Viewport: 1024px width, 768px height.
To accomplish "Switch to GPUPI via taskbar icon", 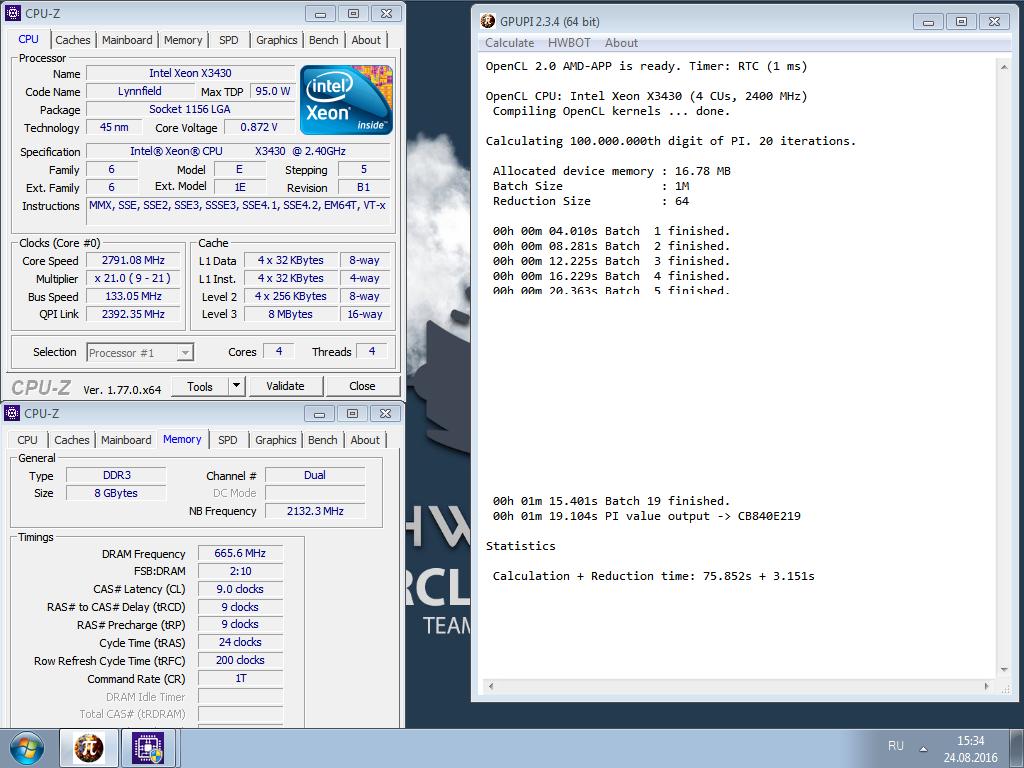I will tap(89, 748).
